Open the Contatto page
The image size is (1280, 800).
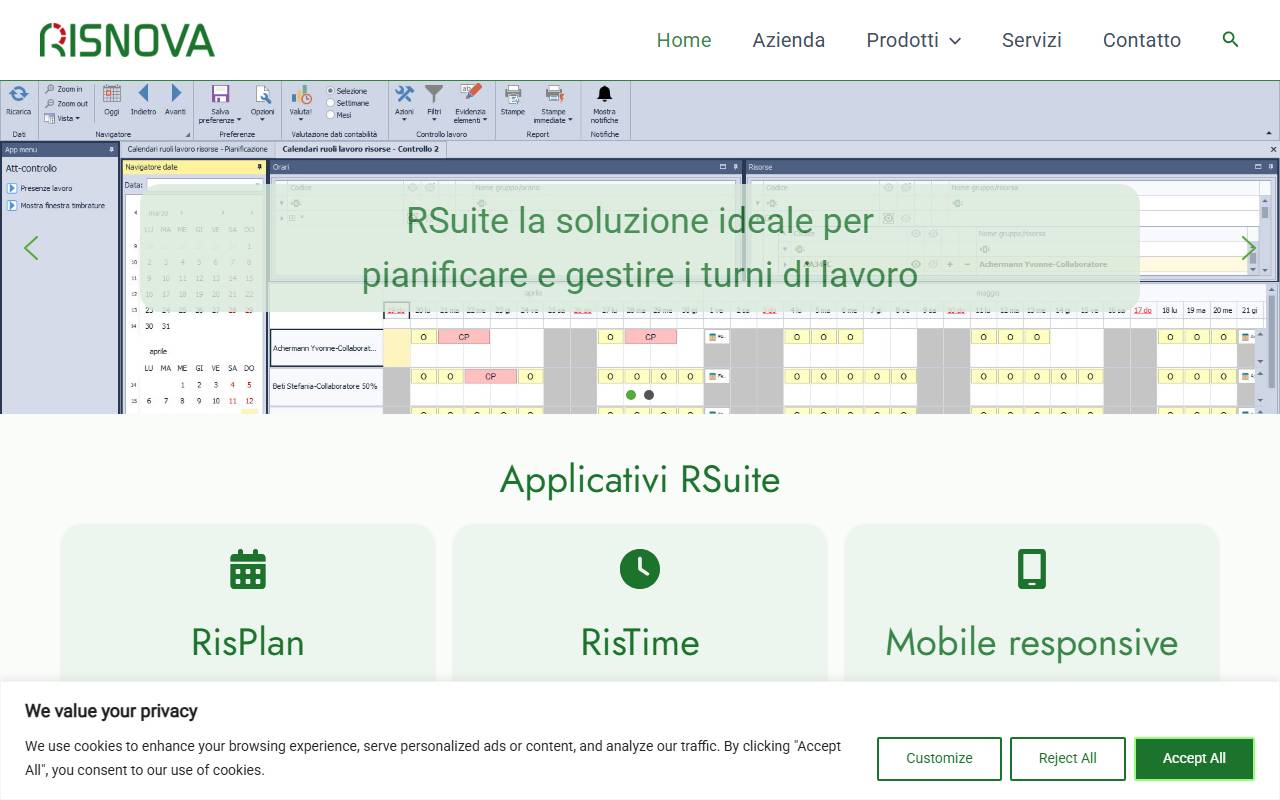point(1142,40)
